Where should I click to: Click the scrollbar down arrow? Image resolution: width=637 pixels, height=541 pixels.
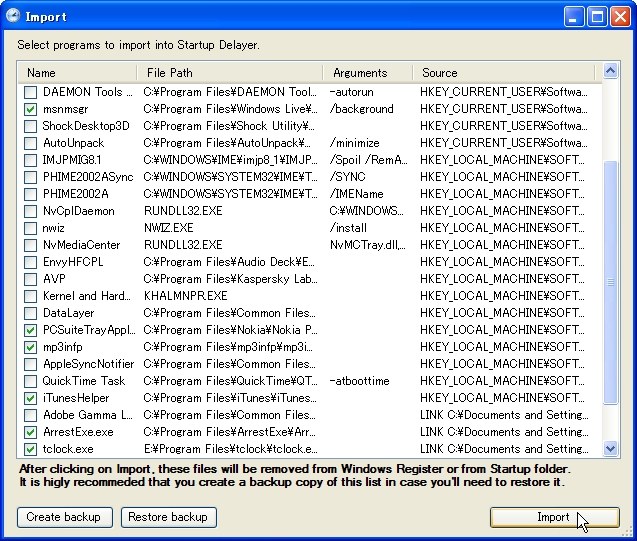(x=611, y=449)
